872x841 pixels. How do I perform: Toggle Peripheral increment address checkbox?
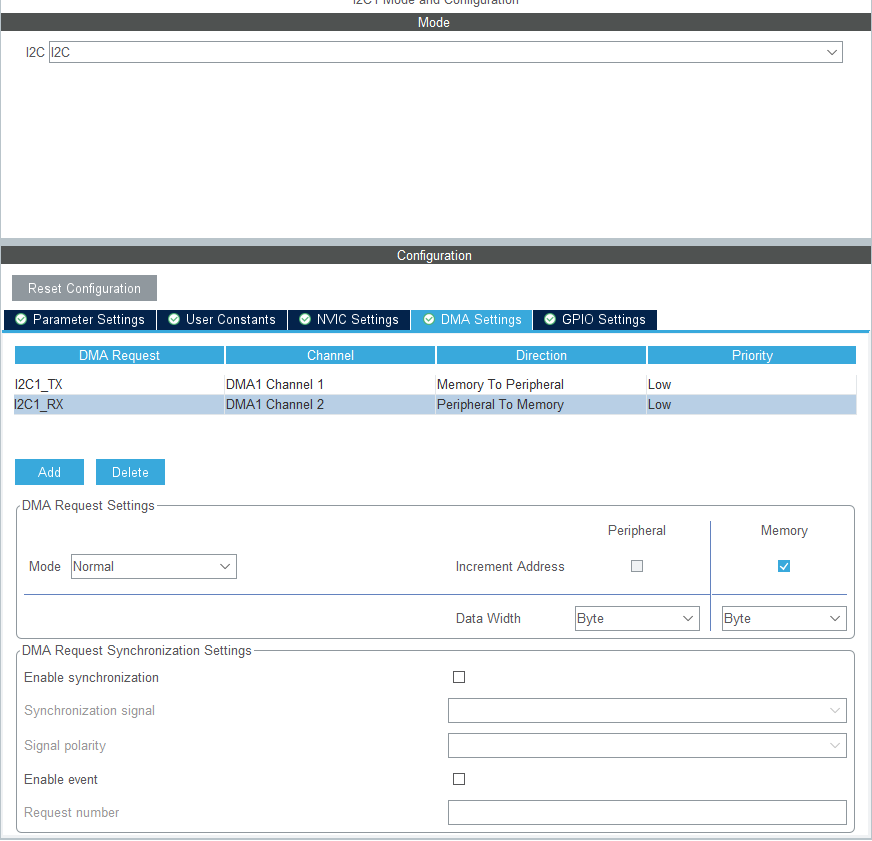coord(637,566)
